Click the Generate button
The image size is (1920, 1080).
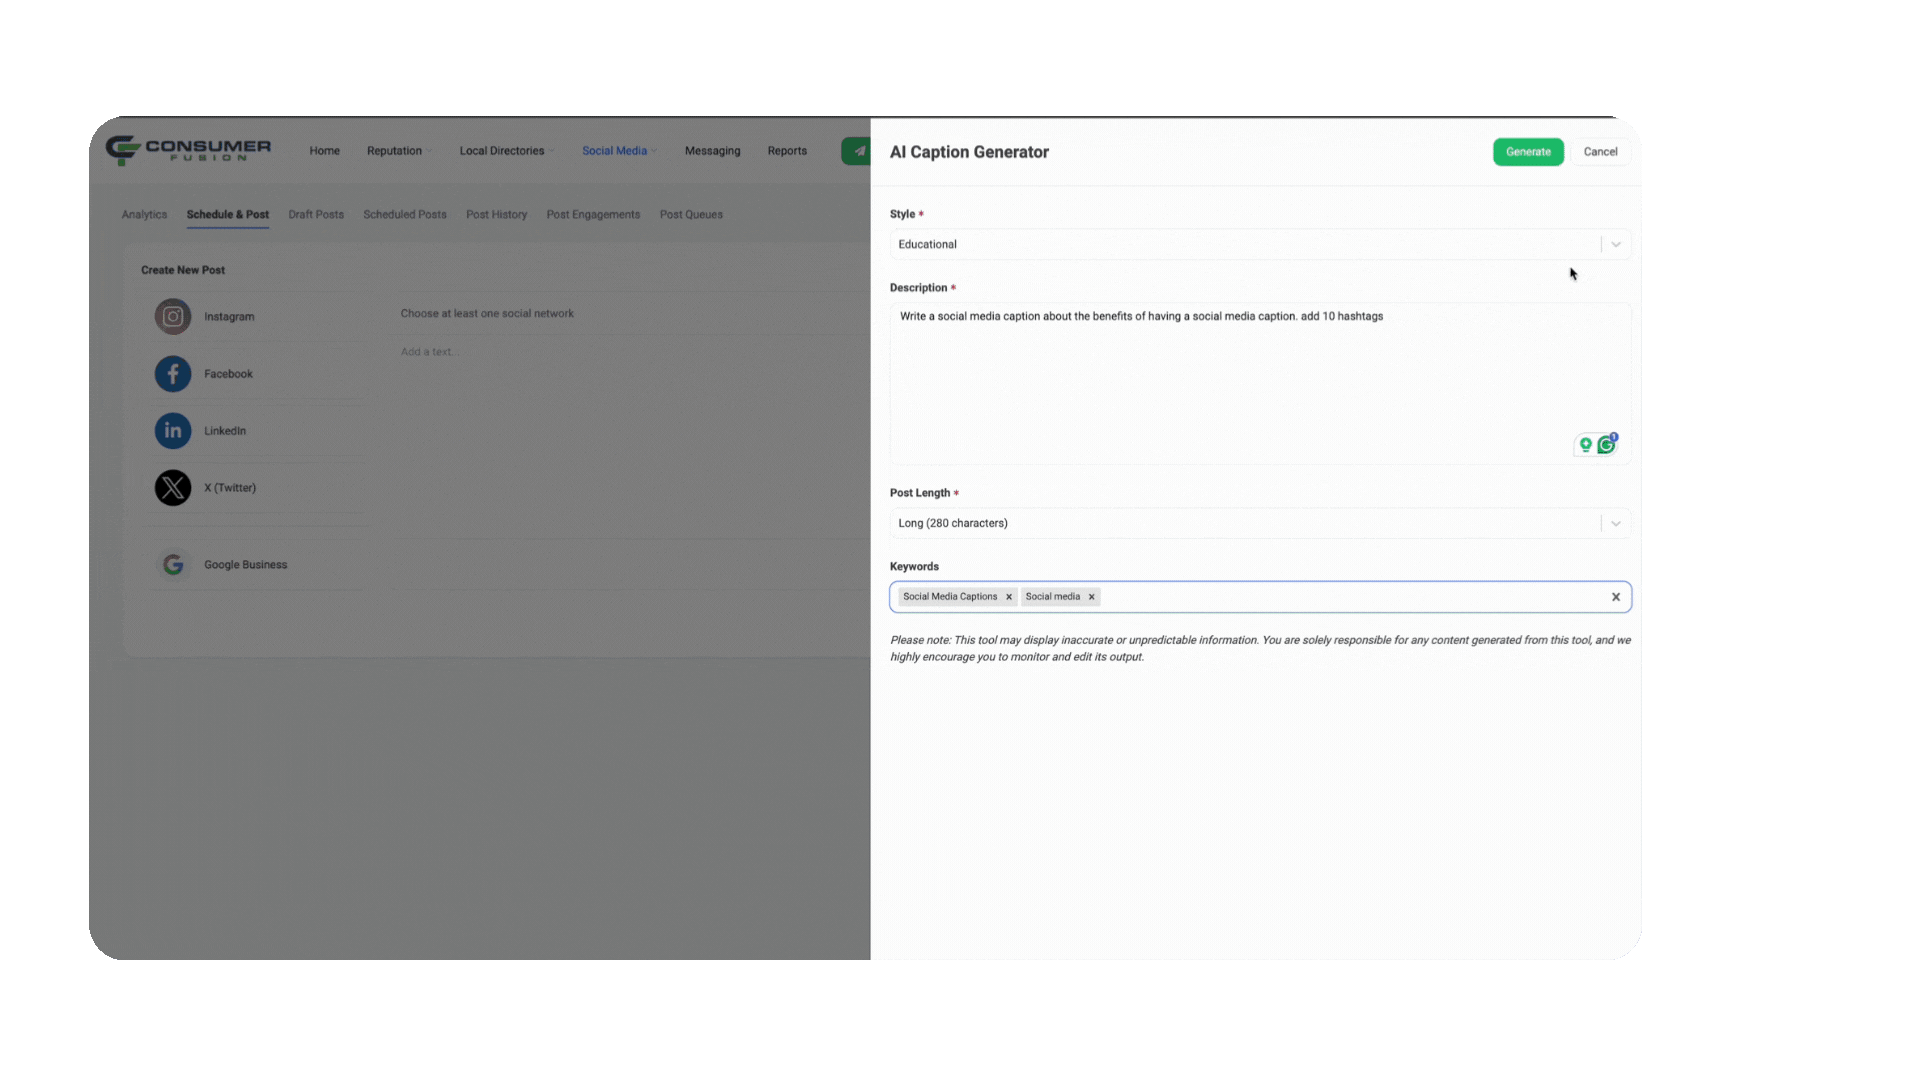coord(1528,150)
